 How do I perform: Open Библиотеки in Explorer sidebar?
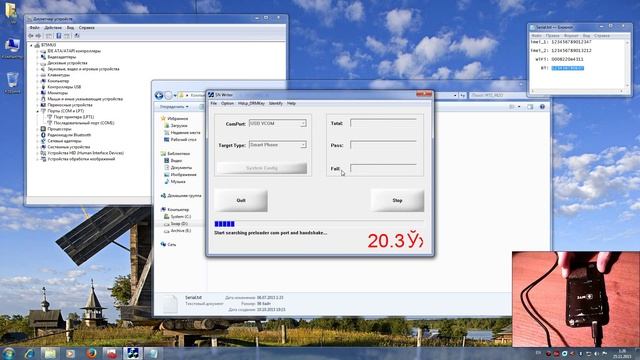click(x=175, y=153)
